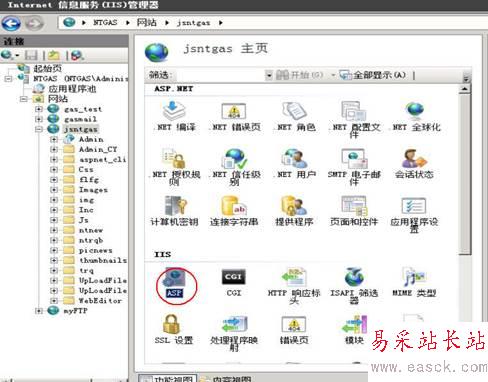Open the 筛选 filter dropdown arrow
Image resolution: width=488 pixels, height=382 pixels.
click(269, 76)
